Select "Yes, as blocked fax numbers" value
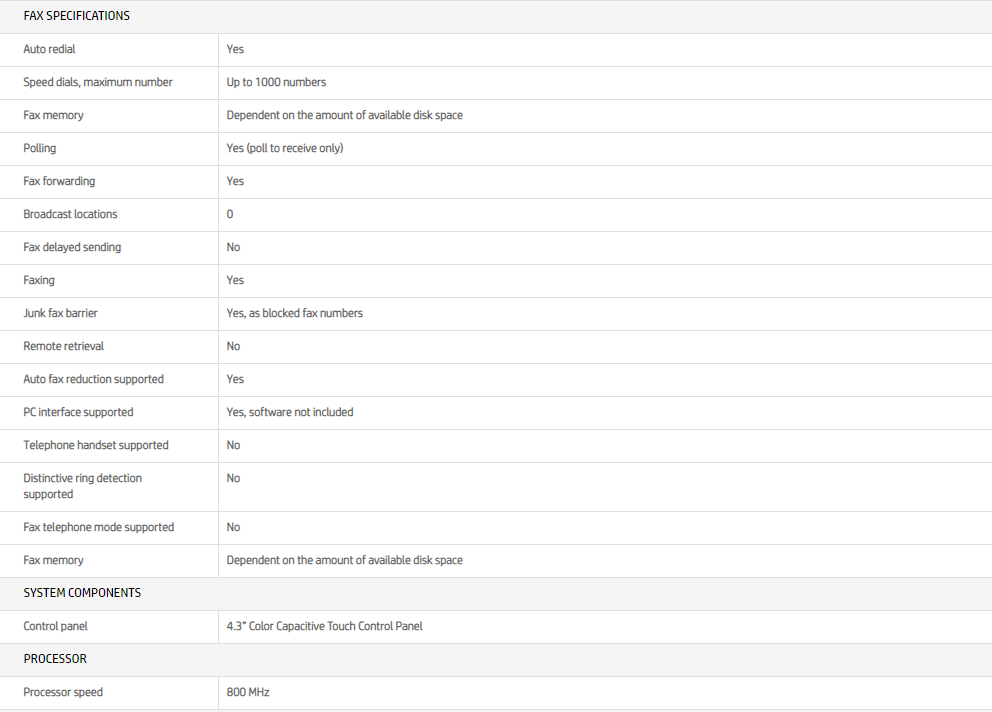This screenshot has width=992, height=712. click(294, 313)
